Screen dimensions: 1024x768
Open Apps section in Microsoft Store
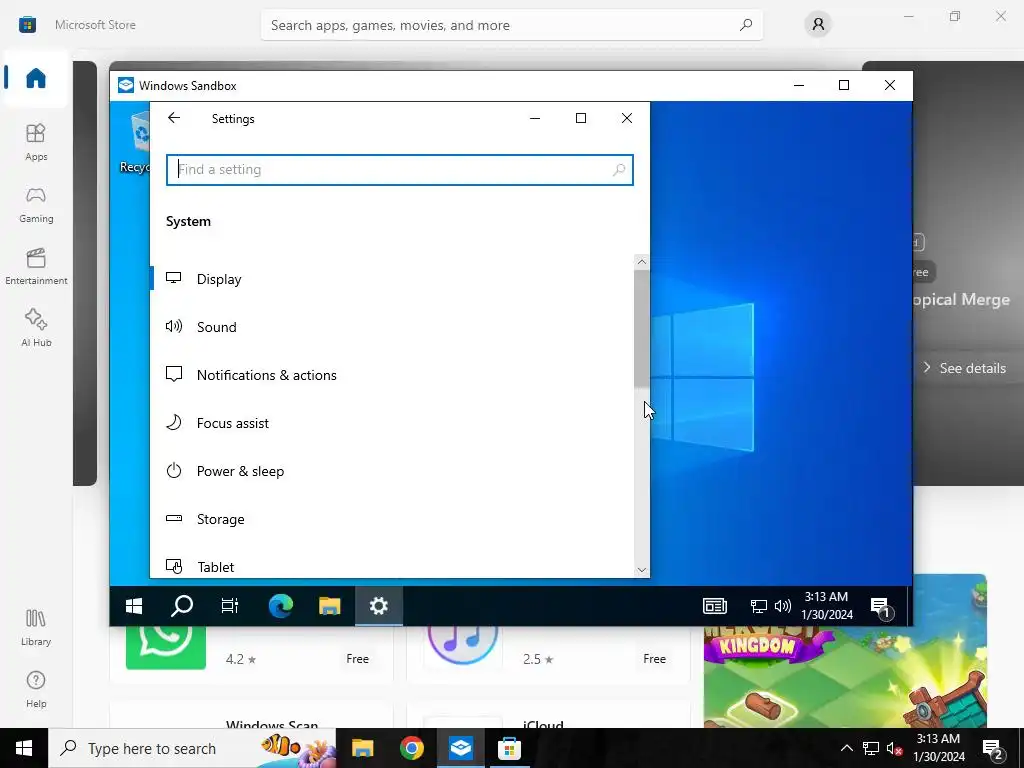pyautogui.click(x=36, y=142)
